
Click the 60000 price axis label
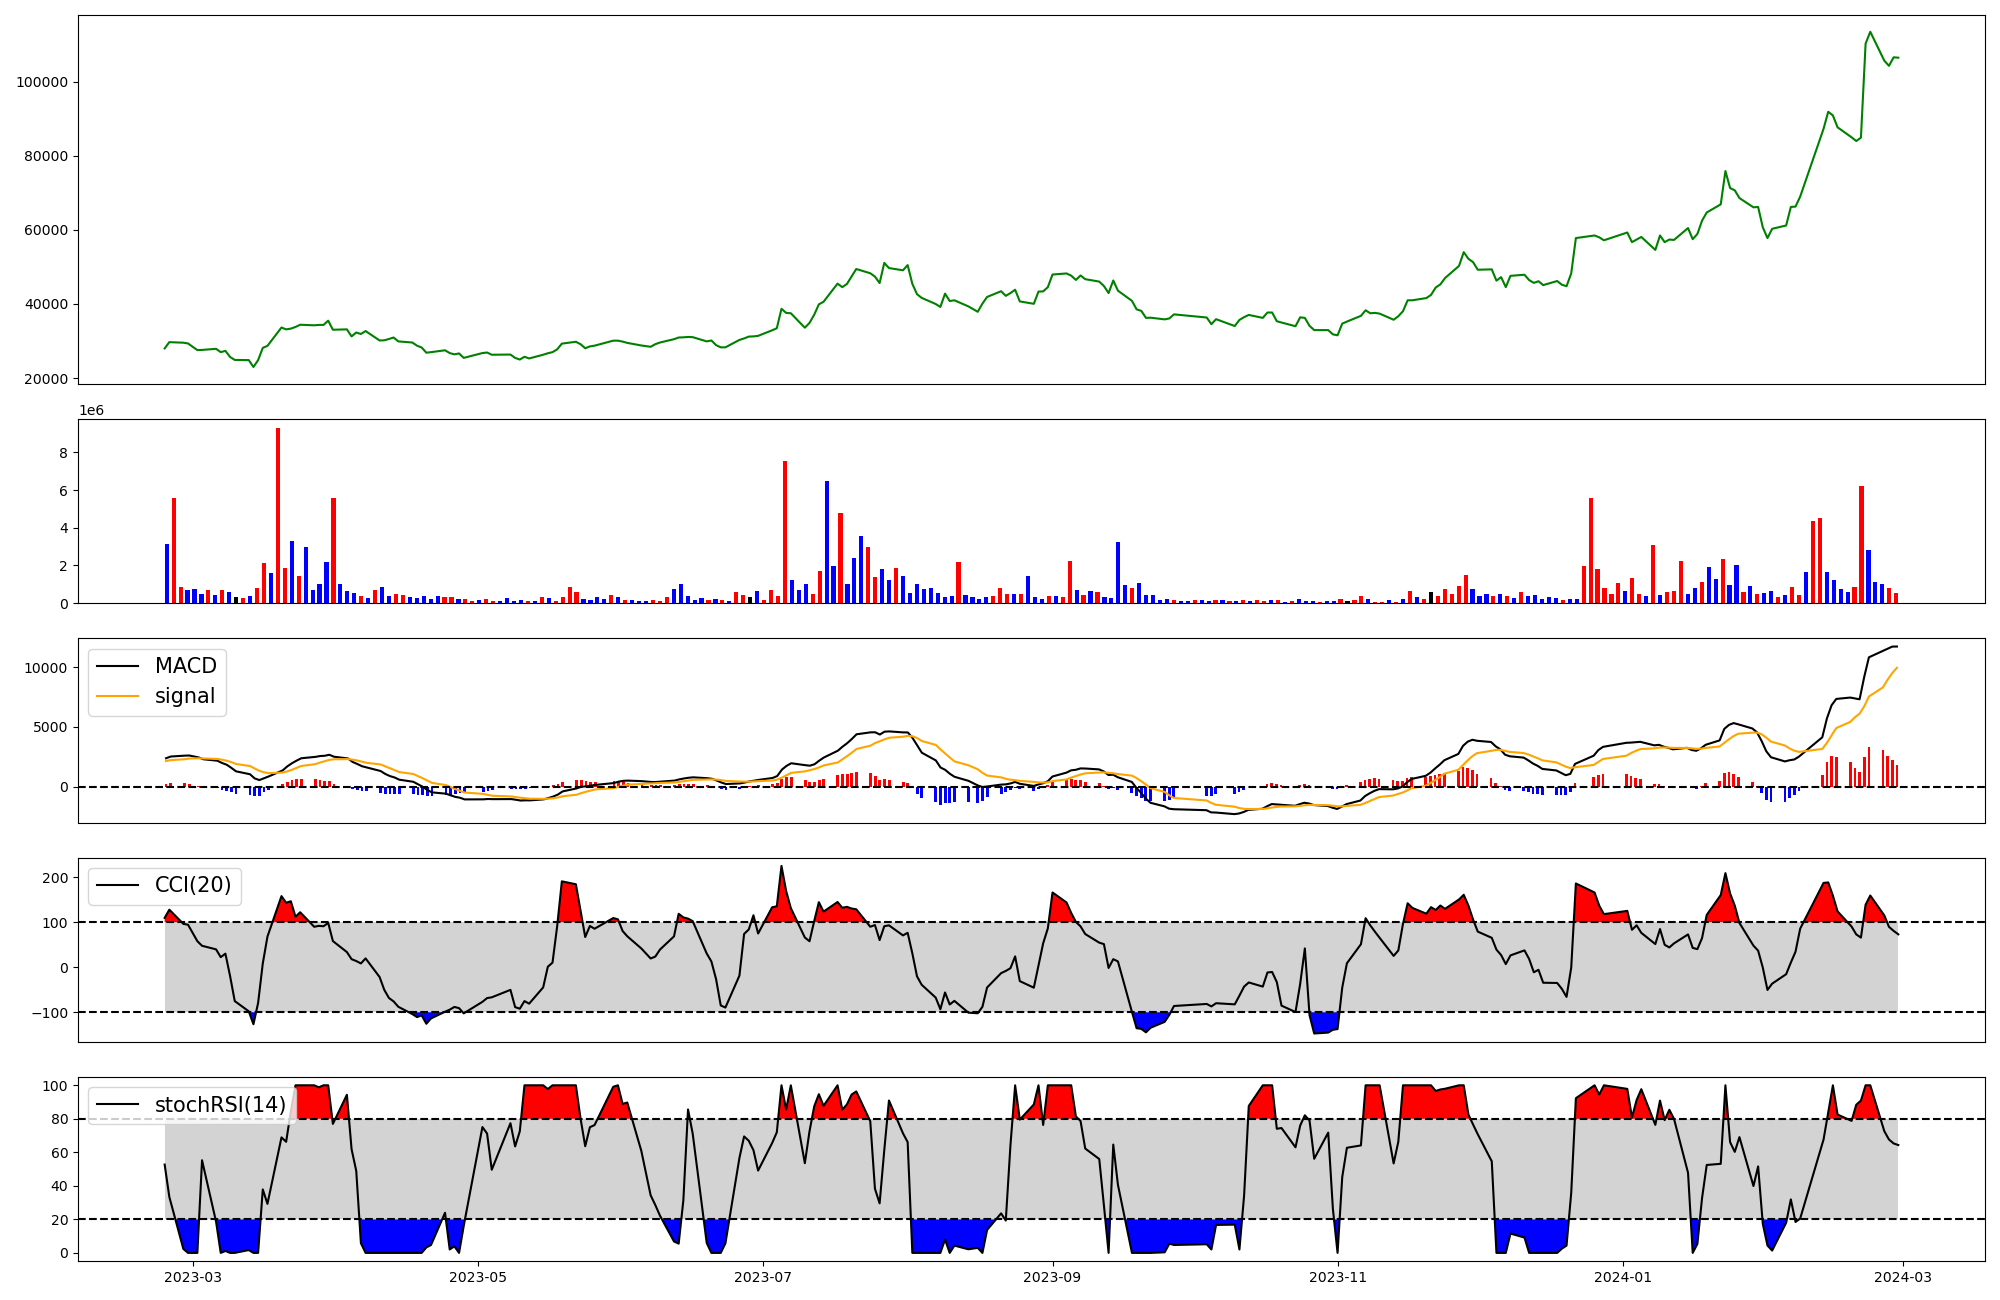coord(46,230)
